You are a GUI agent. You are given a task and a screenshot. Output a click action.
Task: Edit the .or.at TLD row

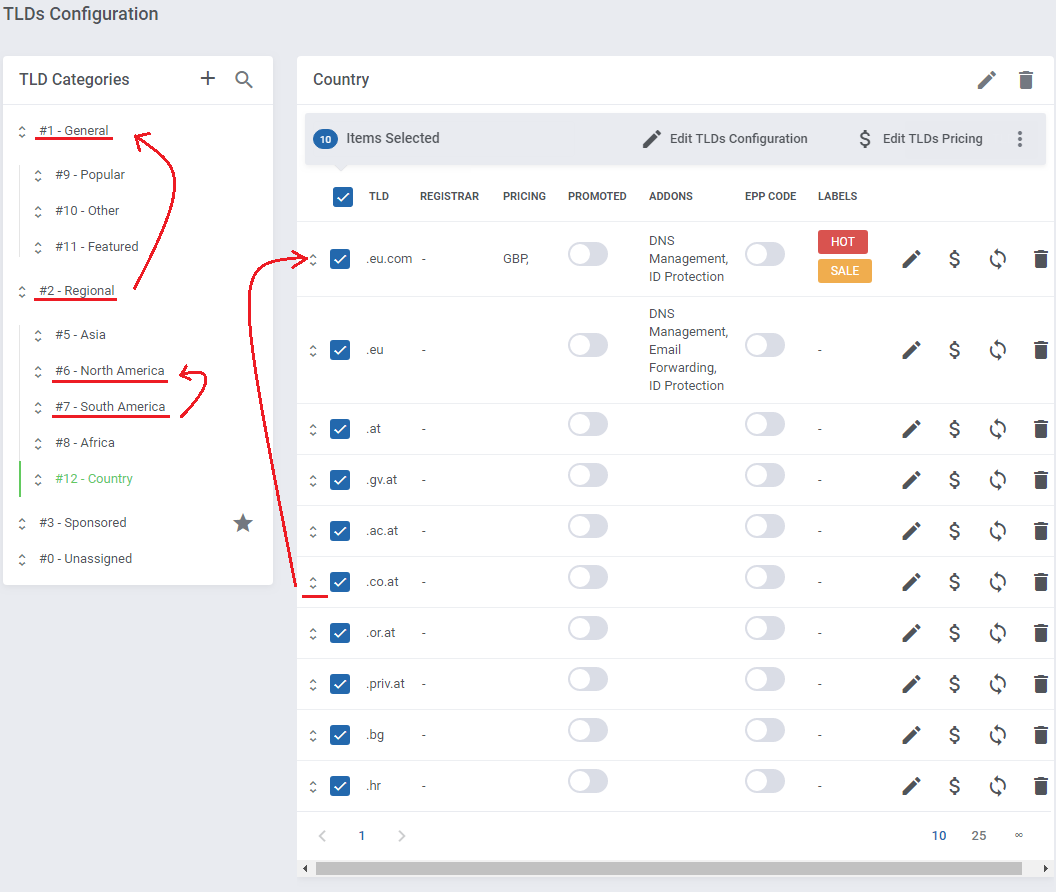(x=911, y=633)
